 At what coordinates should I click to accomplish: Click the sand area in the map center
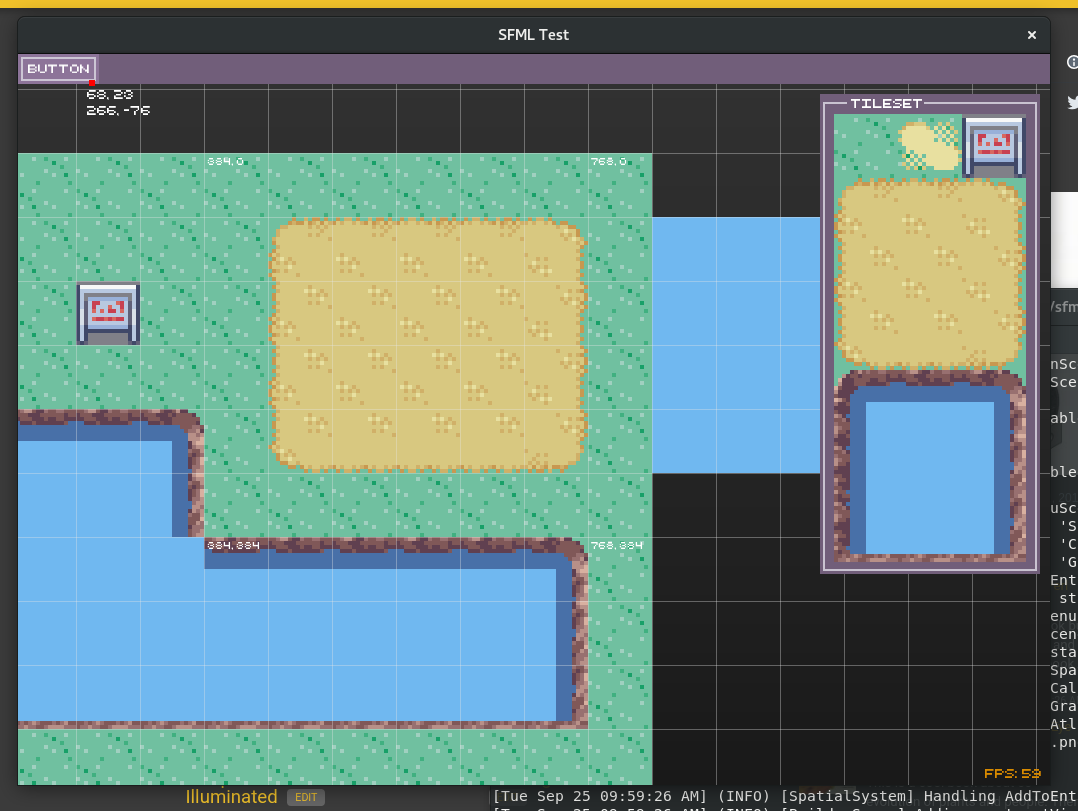(x=427, y=345)
